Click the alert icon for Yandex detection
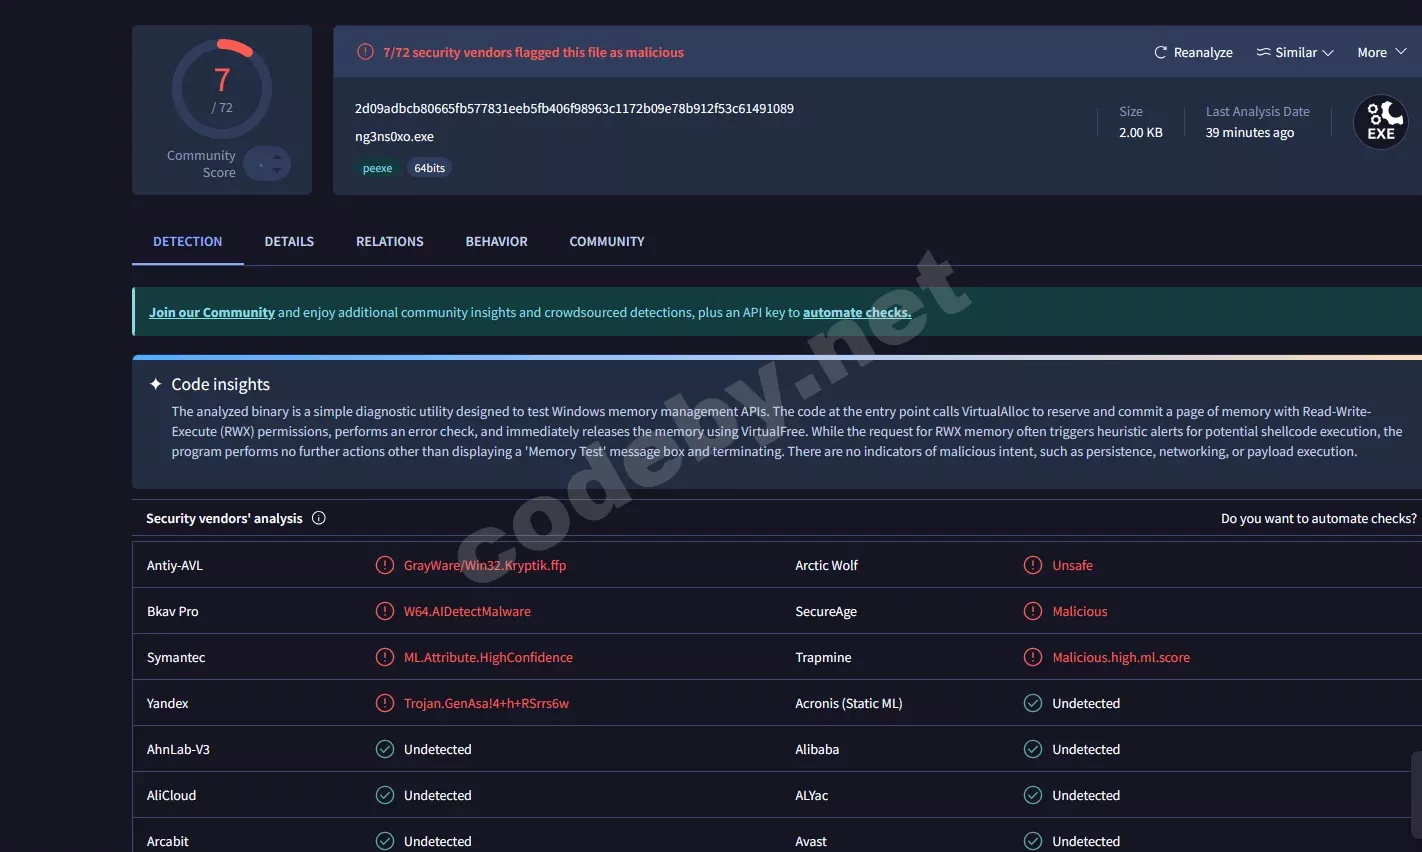The width and height of the screenshot is (1422, 852). (385, 703)
